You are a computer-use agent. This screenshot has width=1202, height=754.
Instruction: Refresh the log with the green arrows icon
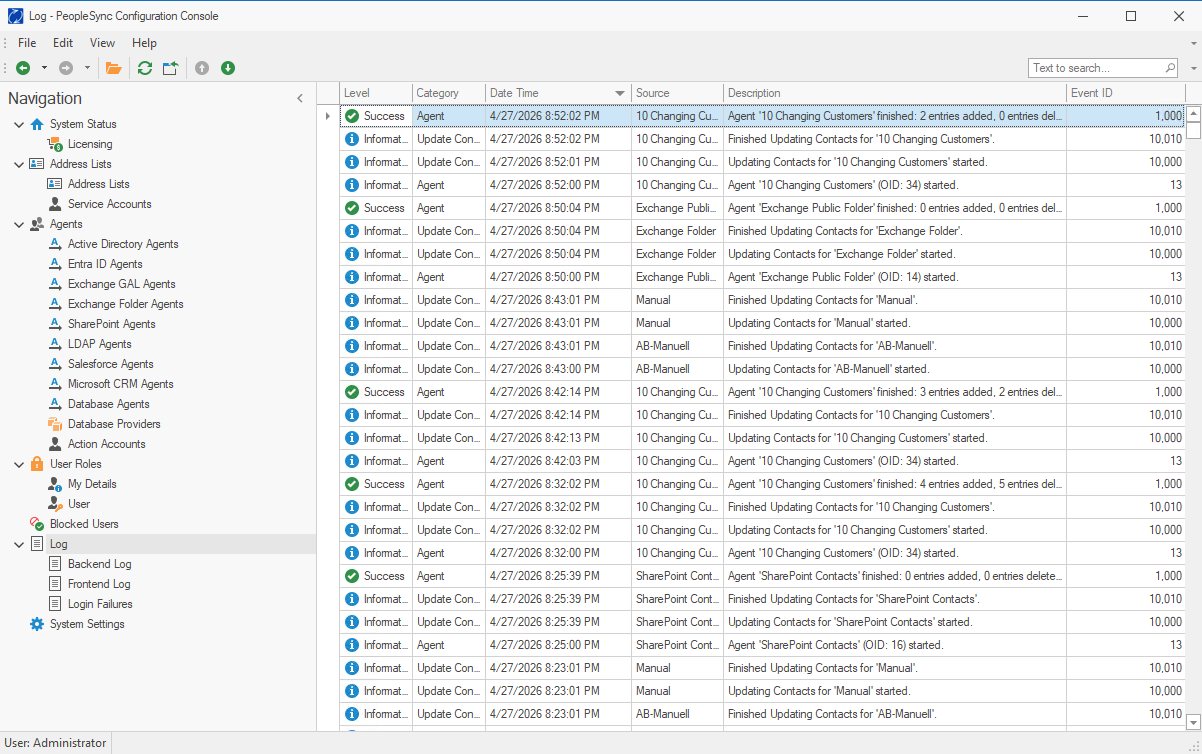click(145, 68)
